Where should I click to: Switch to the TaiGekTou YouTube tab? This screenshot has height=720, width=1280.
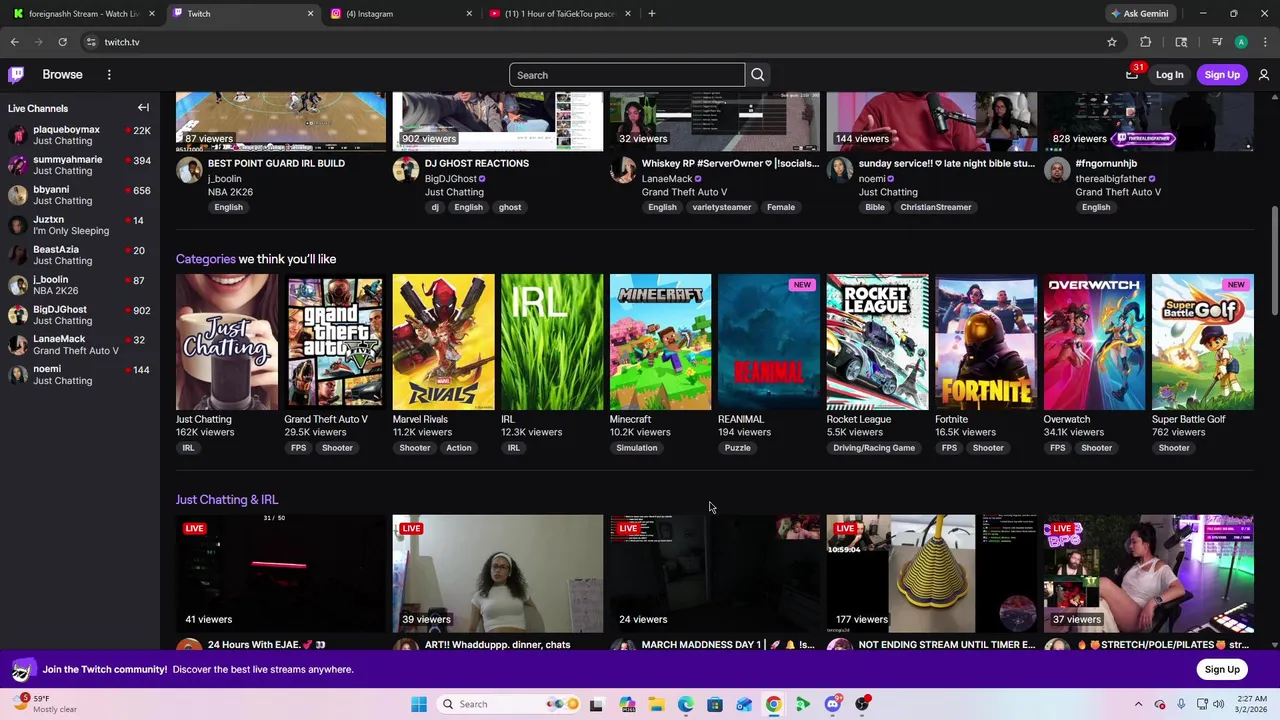(x=560, y=14)
